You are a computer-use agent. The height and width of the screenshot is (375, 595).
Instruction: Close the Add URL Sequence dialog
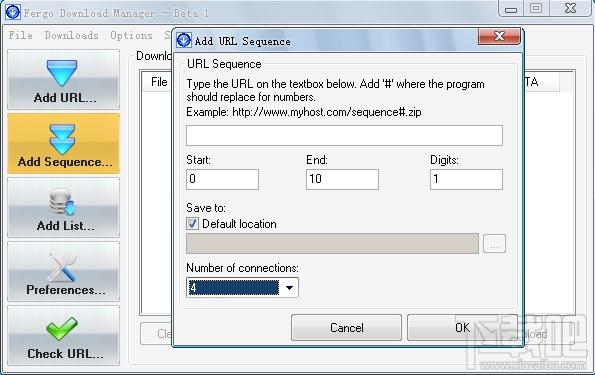click(x=499, y=36)
